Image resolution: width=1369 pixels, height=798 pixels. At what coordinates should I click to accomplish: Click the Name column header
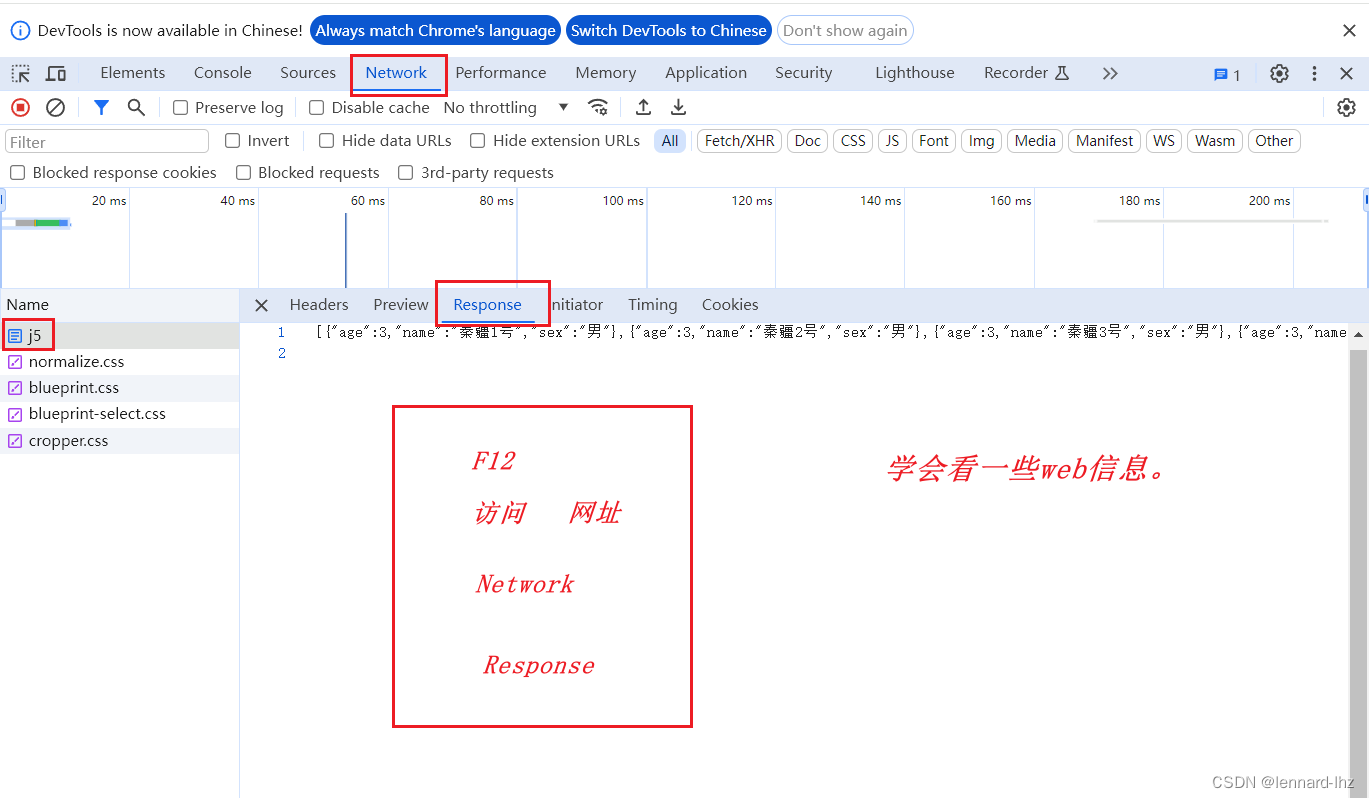(120, 305)
